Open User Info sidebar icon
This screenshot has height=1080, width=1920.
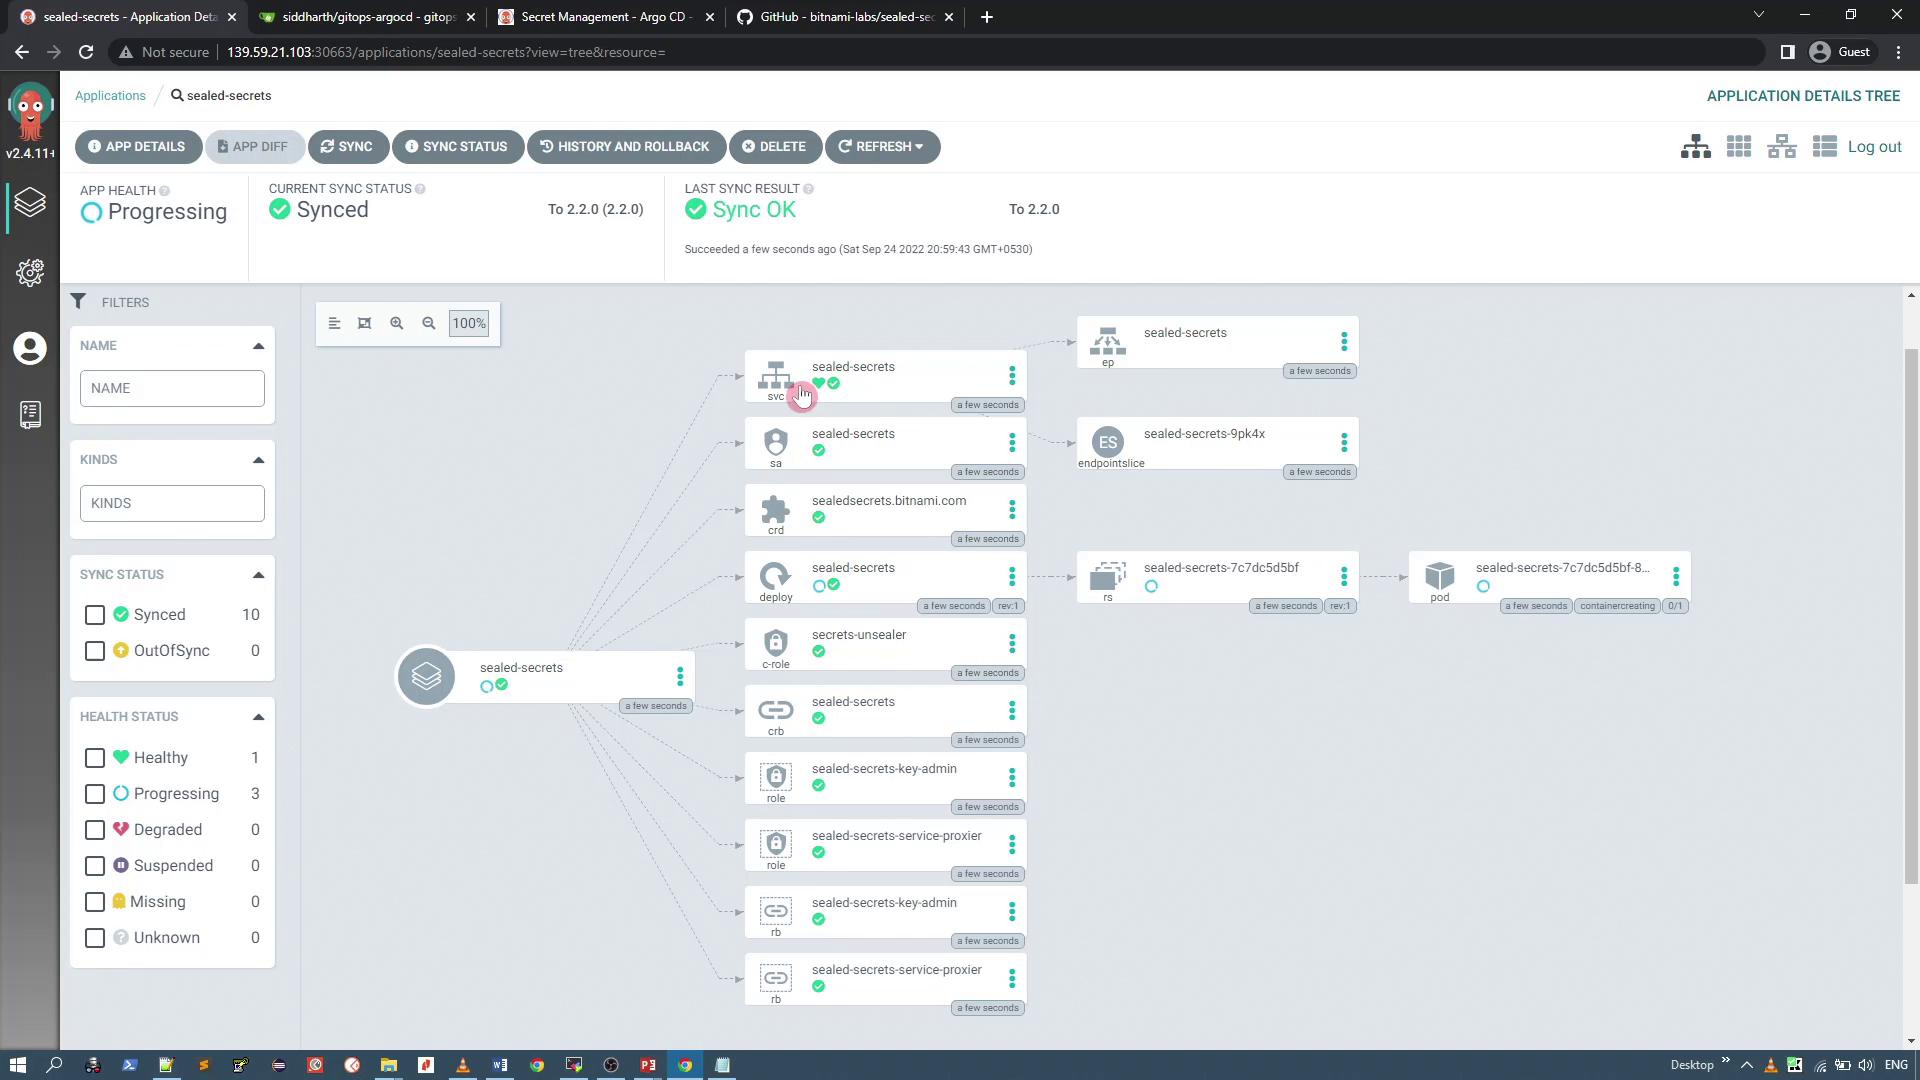[x=30, y=348]
